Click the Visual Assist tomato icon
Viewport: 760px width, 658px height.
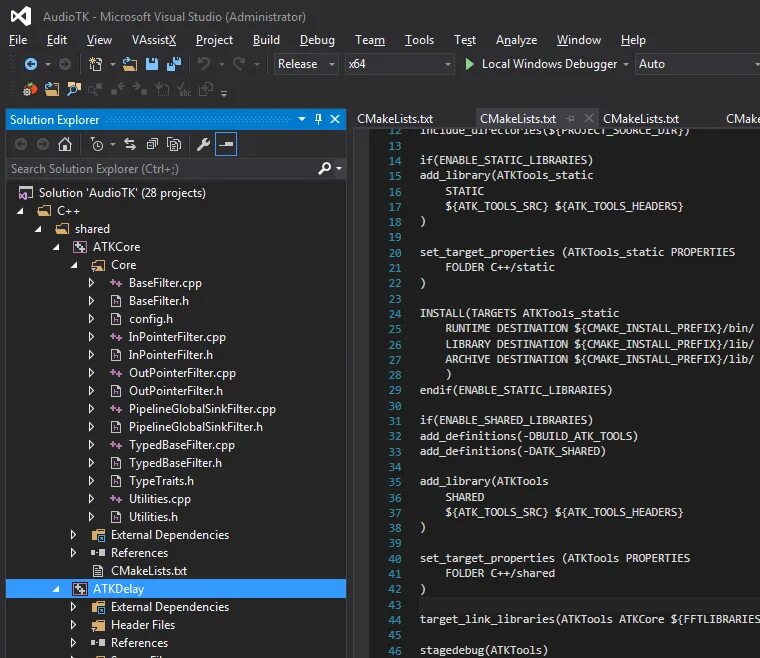click(30, 90)
